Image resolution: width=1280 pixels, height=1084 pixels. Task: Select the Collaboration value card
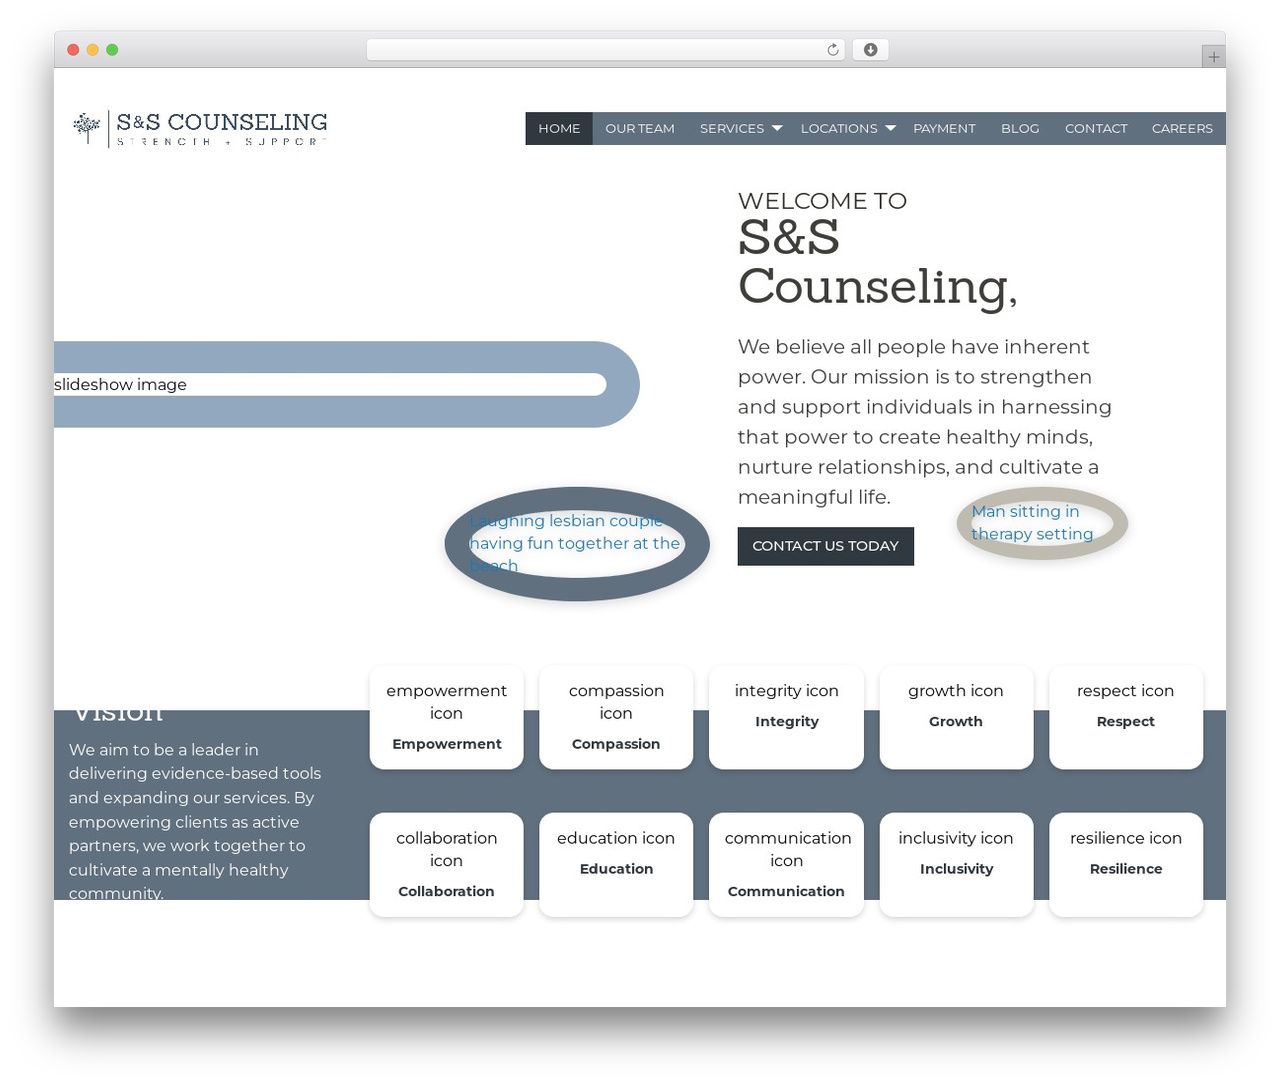pos(446,864)
